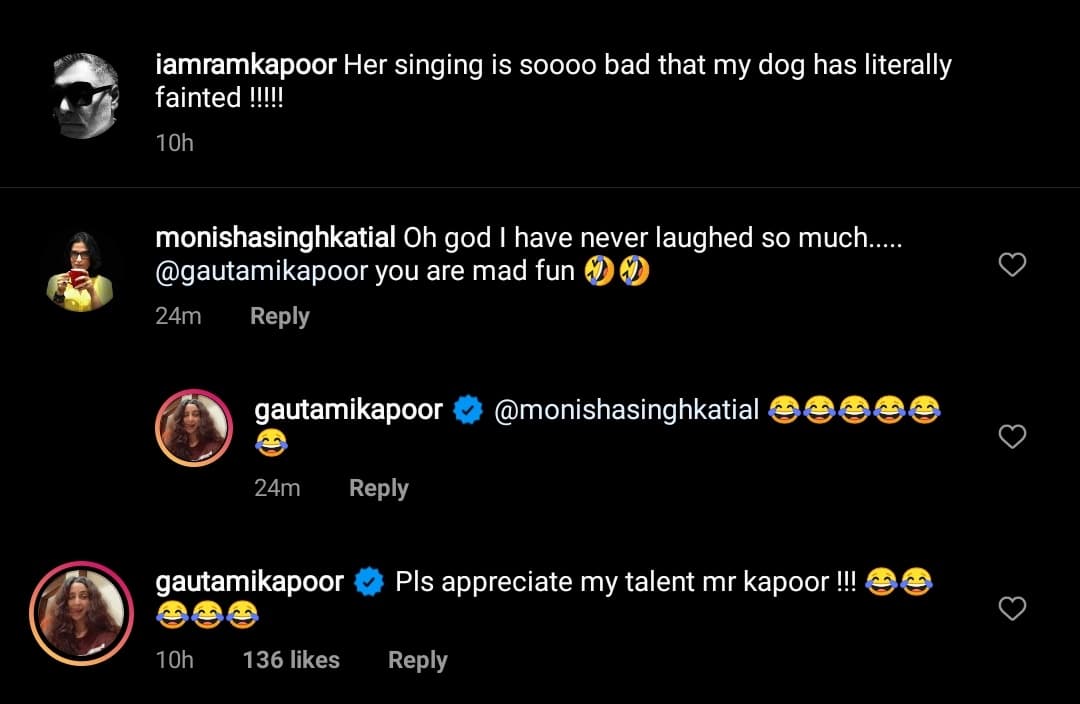The width and height of the screenshot is (1080, 704).
Task: View the 136 likes list
Action: [291, 660]
